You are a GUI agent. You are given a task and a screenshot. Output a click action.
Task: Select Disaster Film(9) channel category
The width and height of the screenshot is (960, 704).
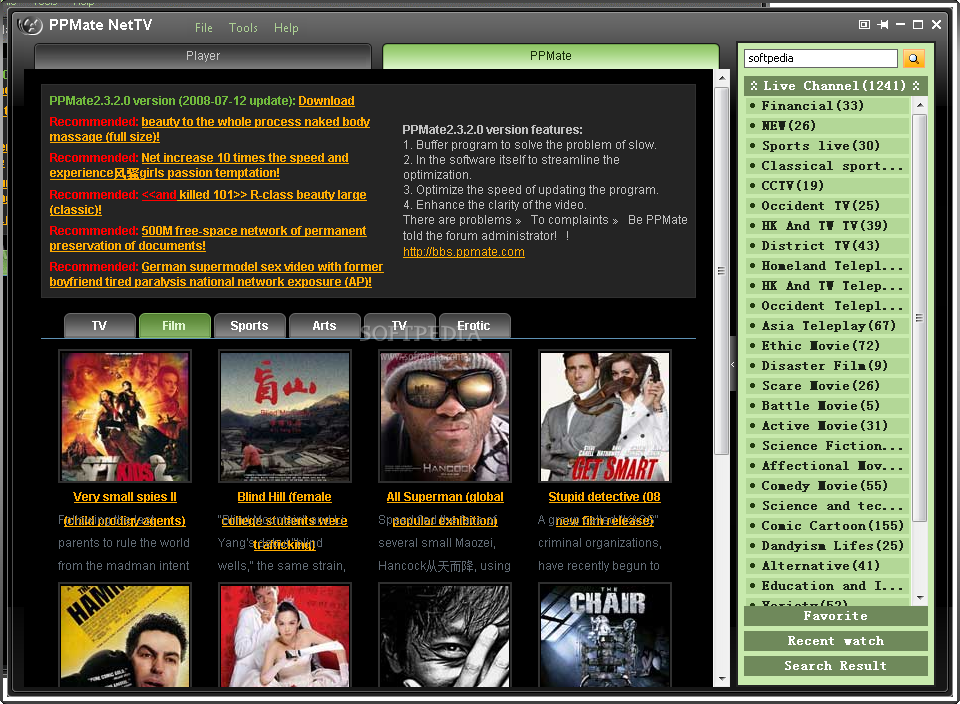828,365
